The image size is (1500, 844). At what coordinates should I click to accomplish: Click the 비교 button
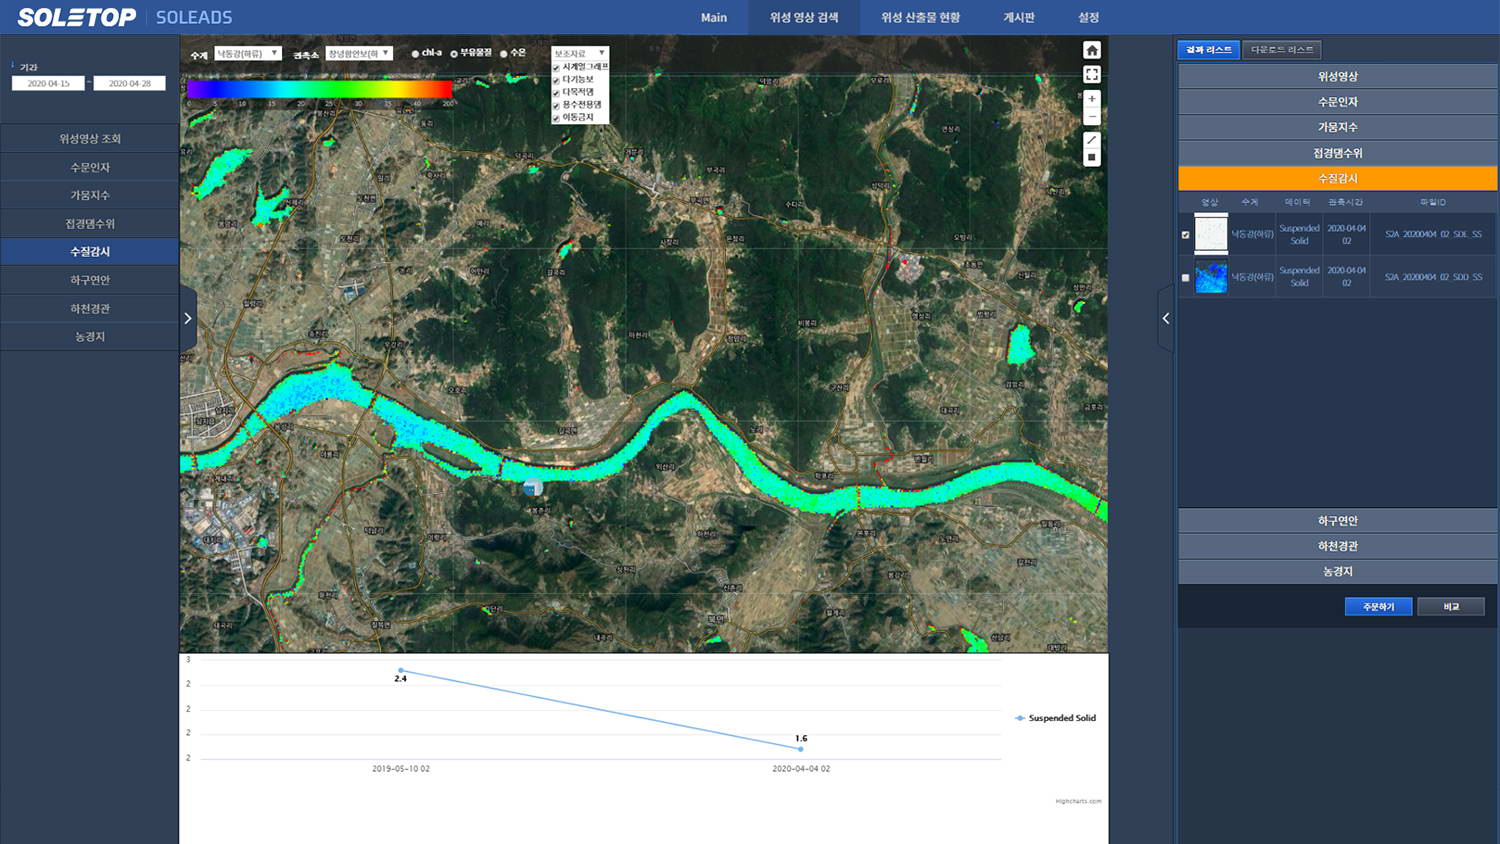(1451, 607)
